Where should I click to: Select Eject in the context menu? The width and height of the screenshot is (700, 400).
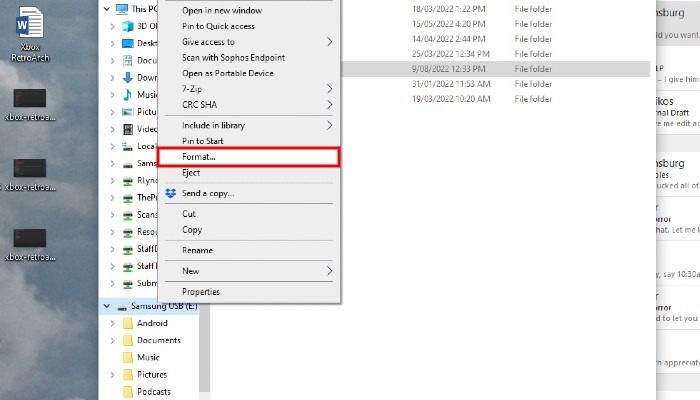tap(191, 173)
